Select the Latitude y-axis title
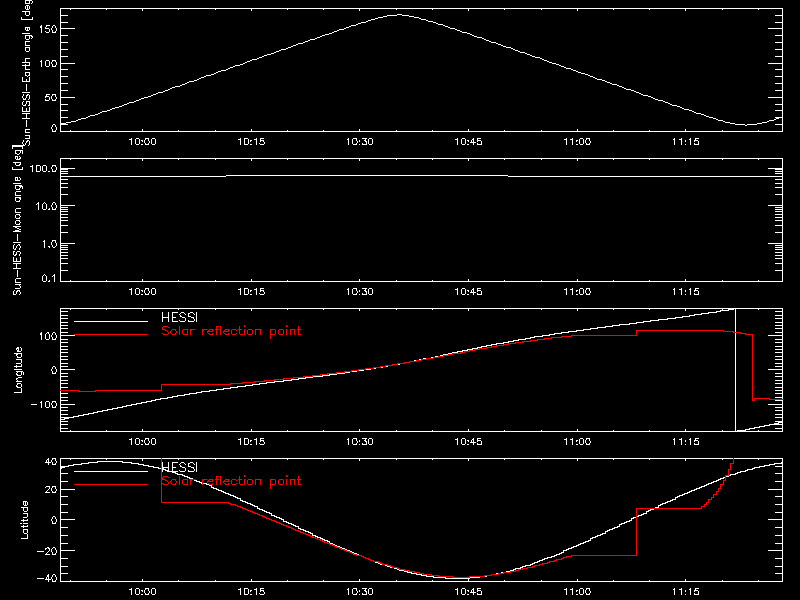 coord(24,520)
